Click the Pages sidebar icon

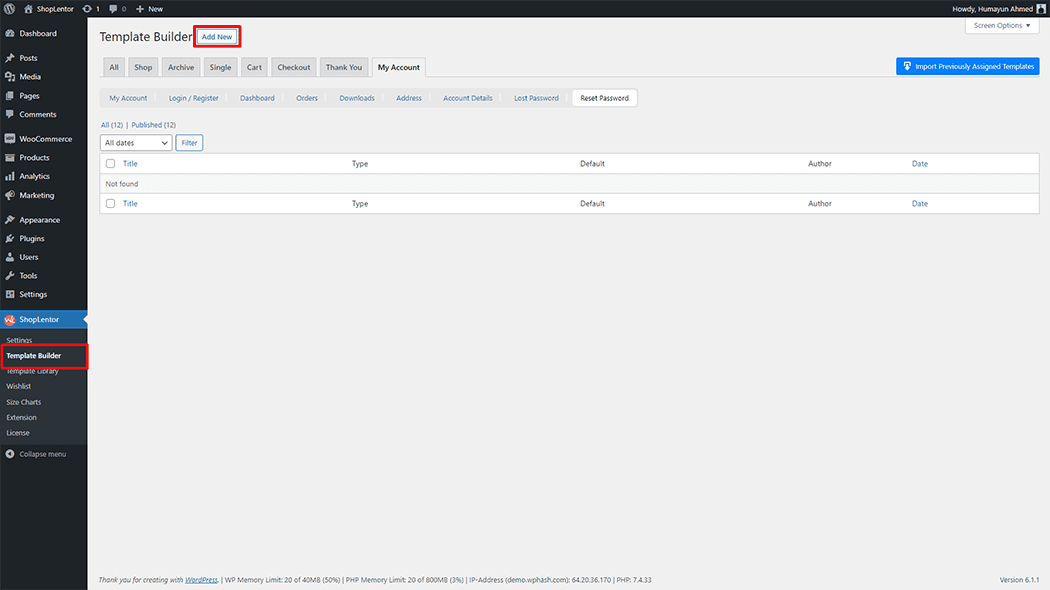point(10,96)
